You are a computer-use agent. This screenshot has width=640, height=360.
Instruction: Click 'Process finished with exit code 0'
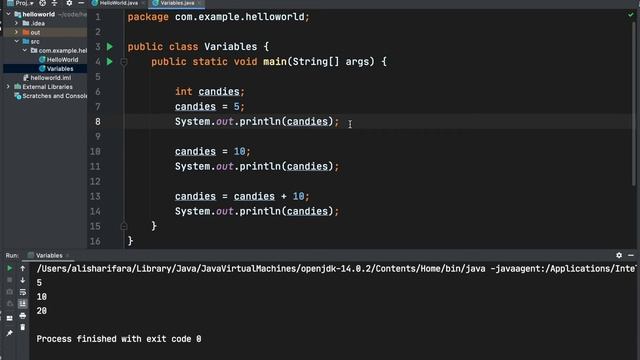(x=119, y=339)
